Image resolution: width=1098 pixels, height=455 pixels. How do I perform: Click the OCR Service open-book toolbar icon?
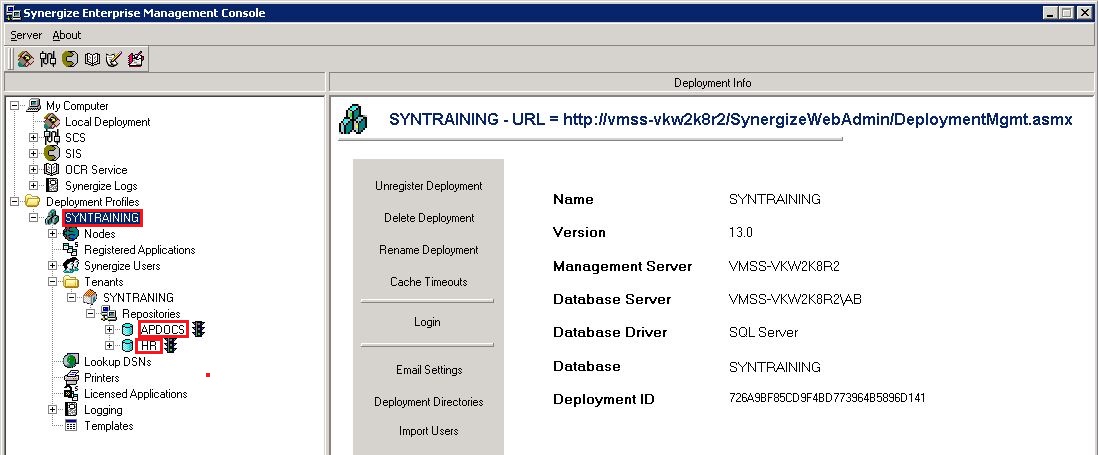point(92,60)
